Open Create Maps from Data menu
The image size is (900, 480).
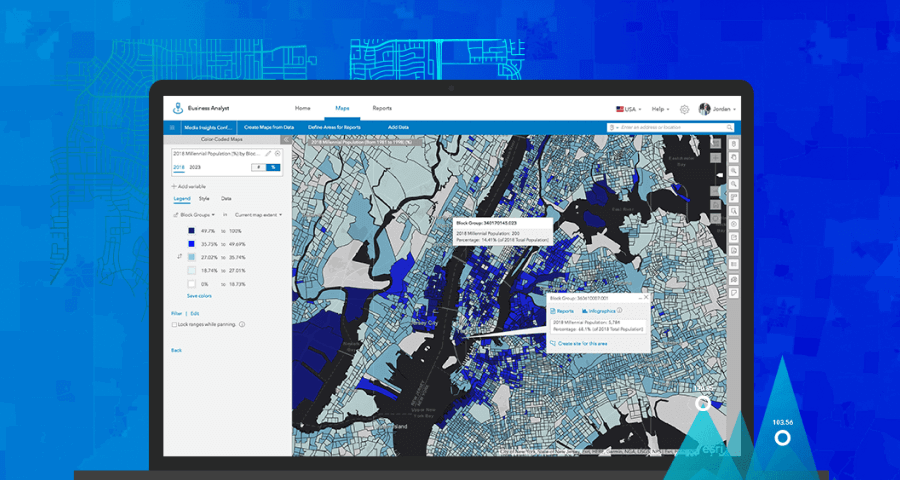269,127
